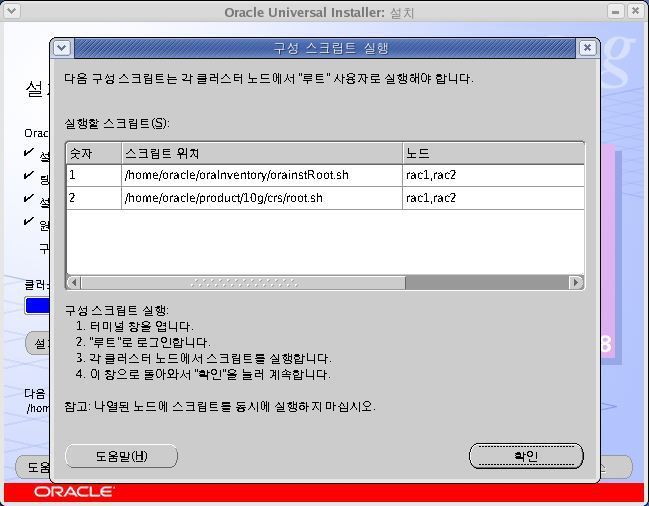The height and width of the screenshot is (506, 649).
Task: Click the ORACLE logo in the red banner
Action: (x=74, y=492)
